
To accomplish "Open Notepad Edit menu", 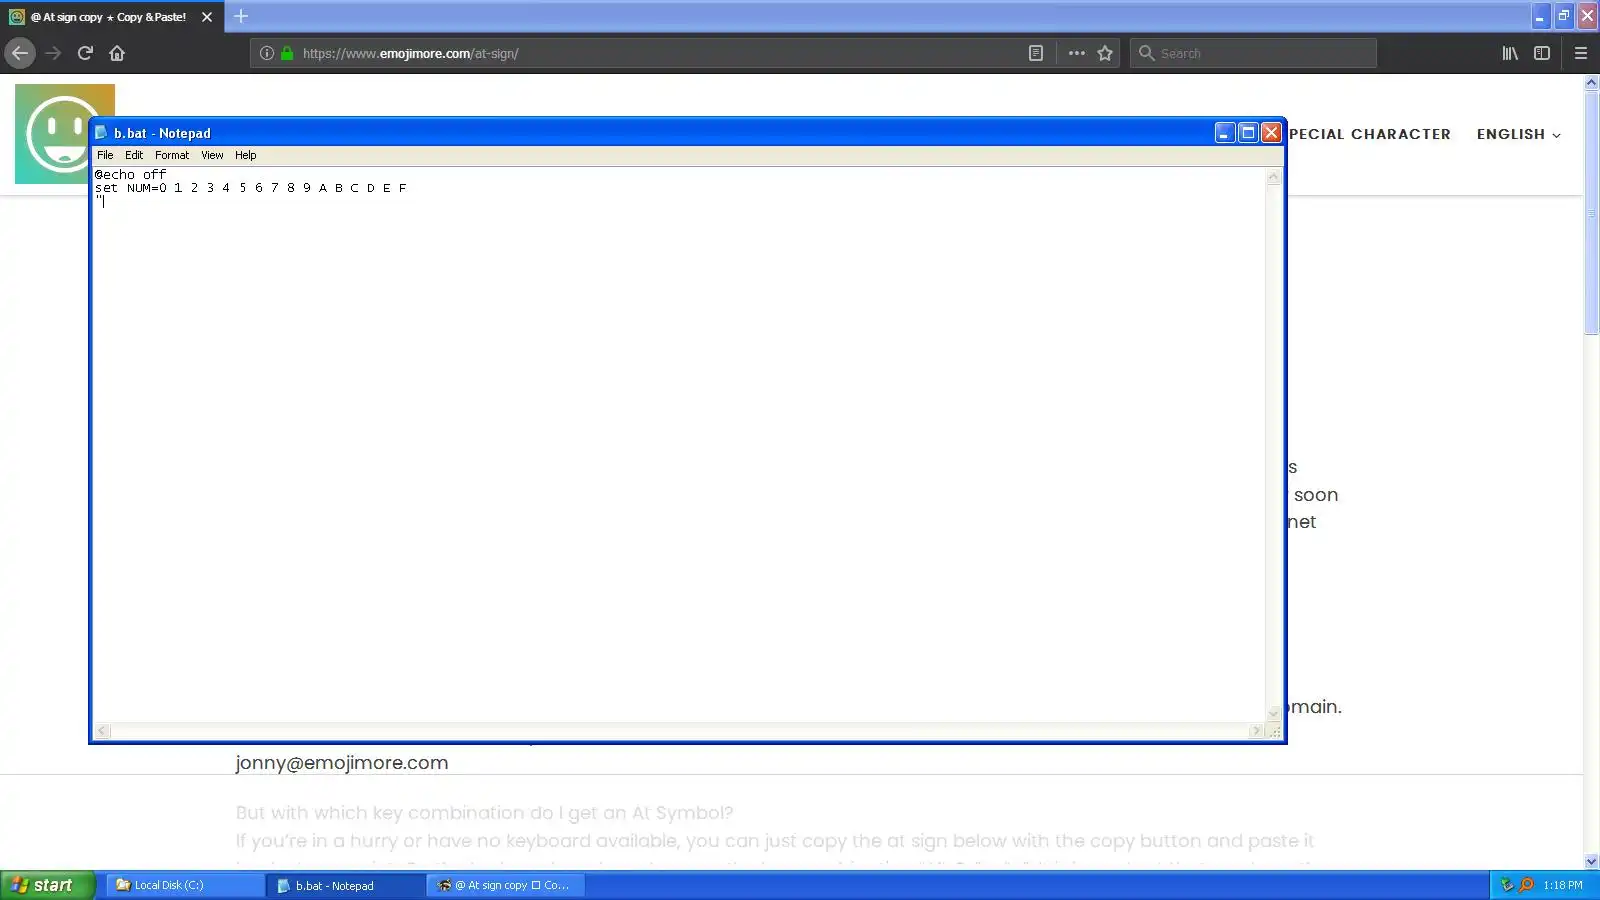I will (x=134, y=155).
